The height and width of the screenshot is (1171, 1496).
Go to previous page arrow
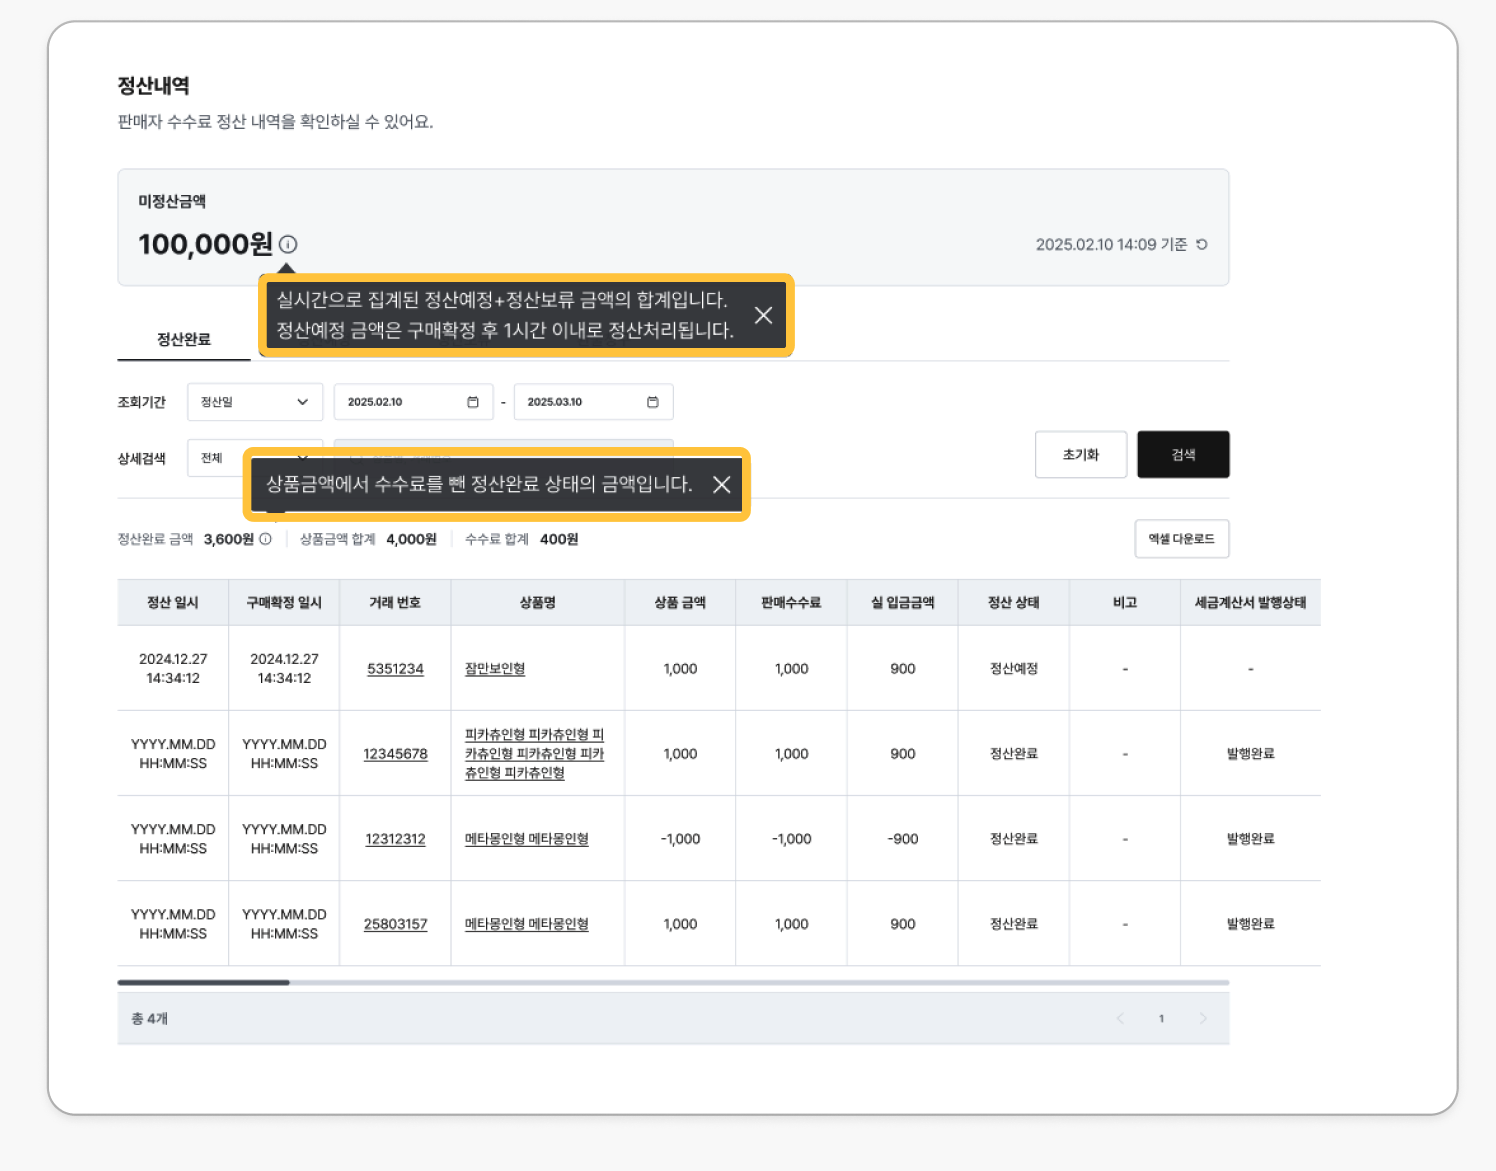1120,1018
